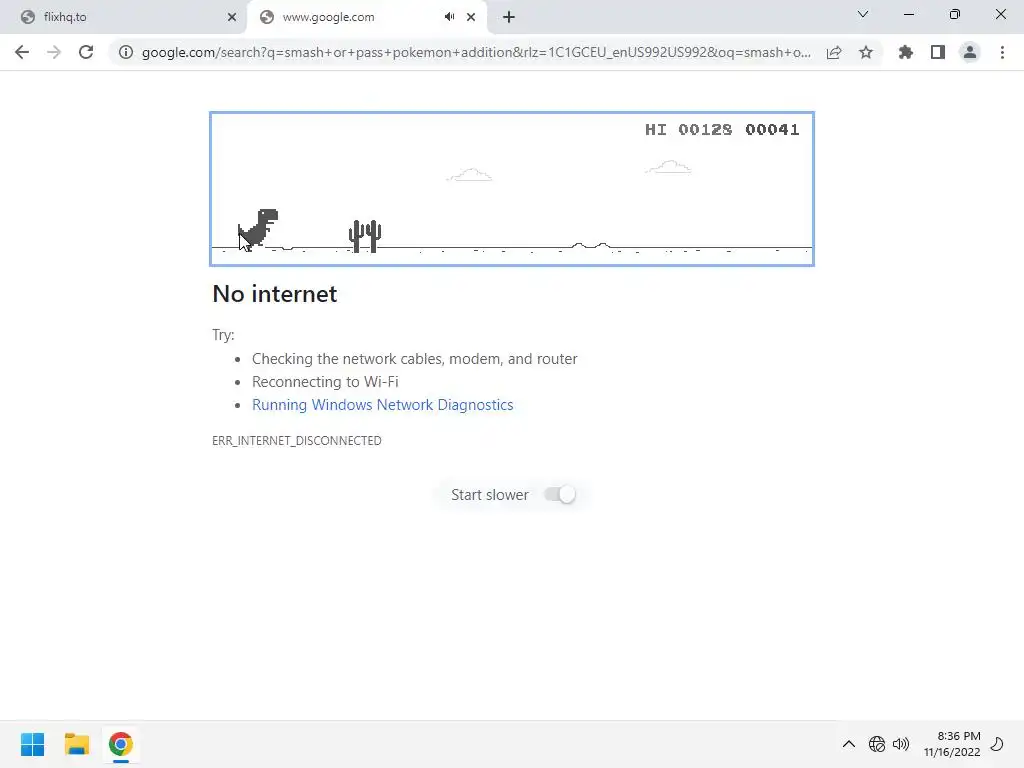
Task: Open the clock and date 8:36 PM
Action: click(x=952, y=744)
